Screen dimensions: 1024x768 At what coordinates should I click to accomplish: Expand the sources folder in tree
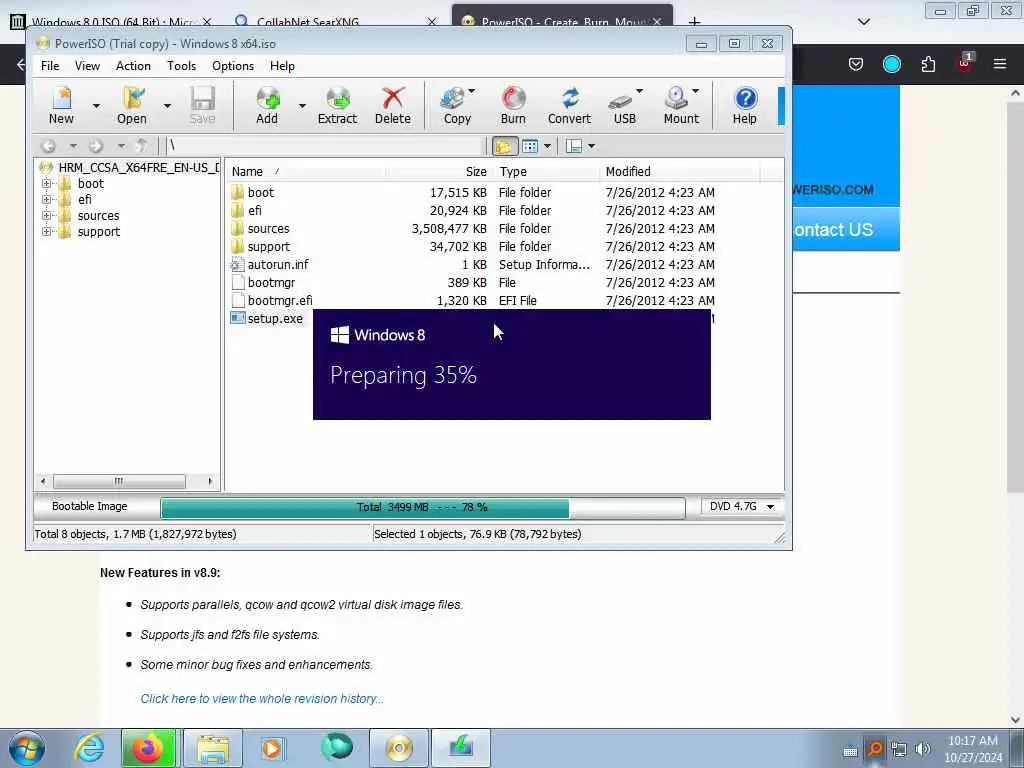pyautogui.click(x=46, y=216)
